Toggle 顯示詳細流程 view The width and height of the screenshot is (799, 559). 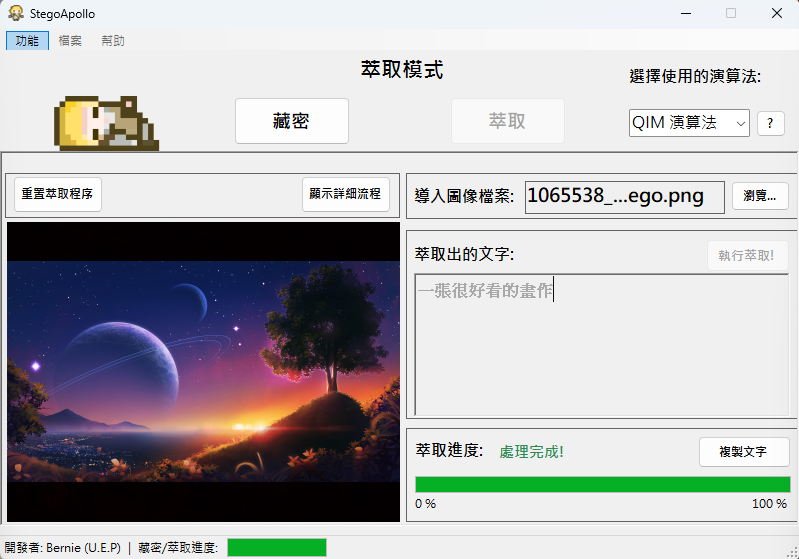coord(345,194)
